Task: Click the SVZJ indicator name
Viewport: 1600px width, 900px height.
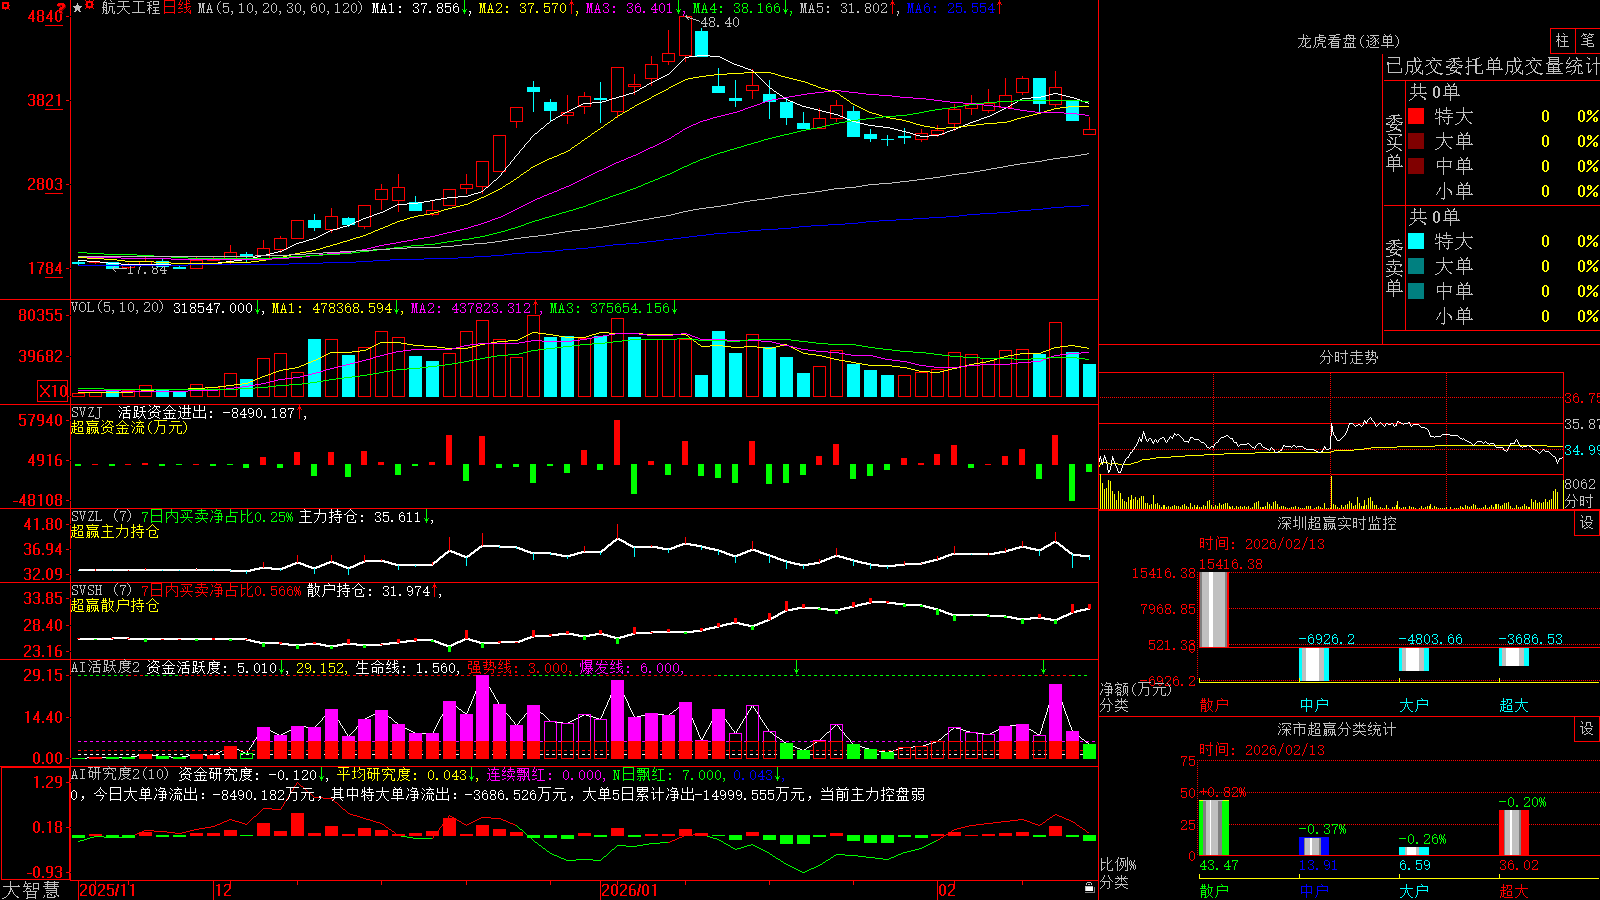Action: point(87,412)
